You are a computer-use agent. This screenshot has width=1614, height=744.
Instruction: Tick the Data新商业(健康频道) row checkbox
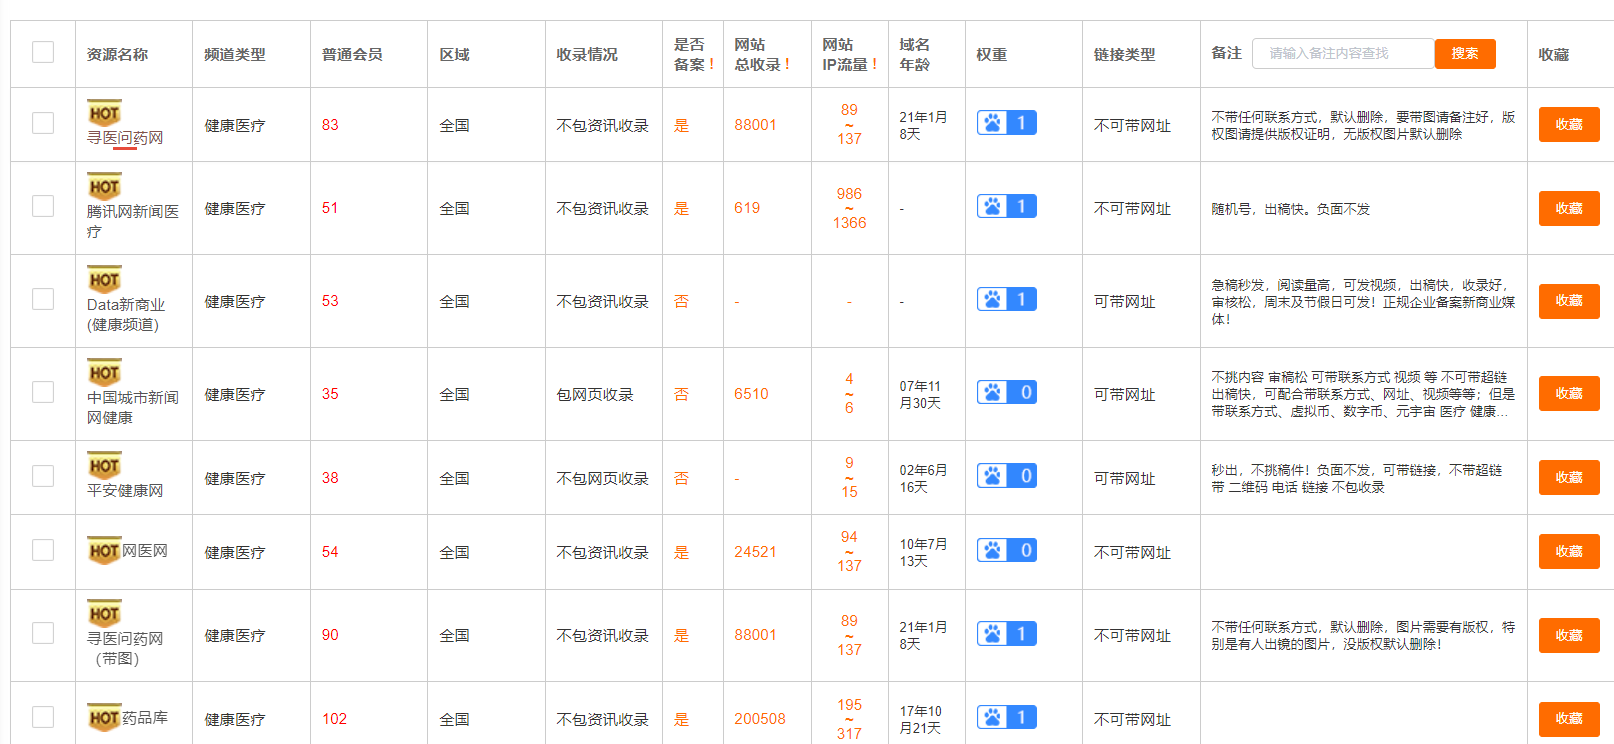coord(43,299)
